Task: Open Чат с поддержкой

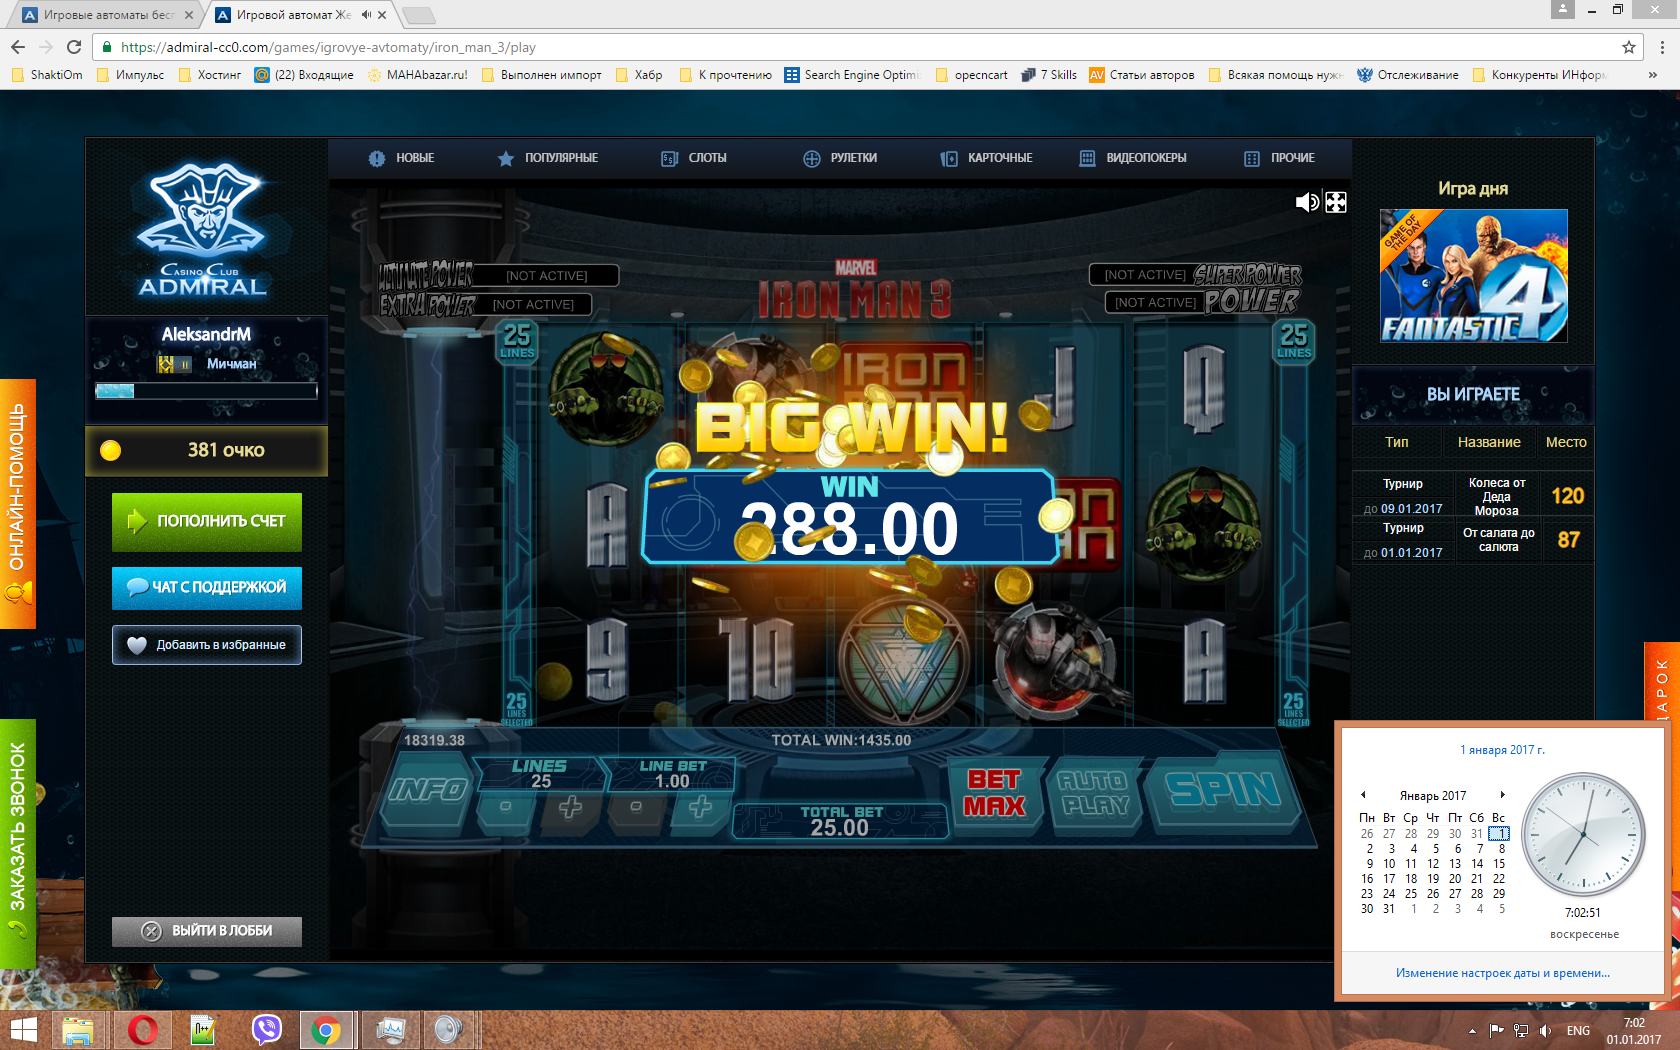Action: tap(207, 587)
